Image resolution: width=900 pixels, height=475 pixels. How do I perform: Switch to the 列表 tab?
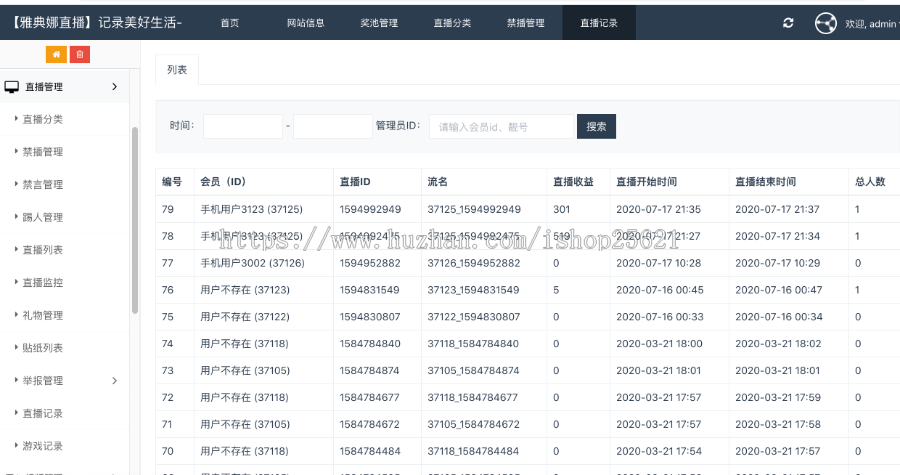pyautogui.click(x=177, y=70)
